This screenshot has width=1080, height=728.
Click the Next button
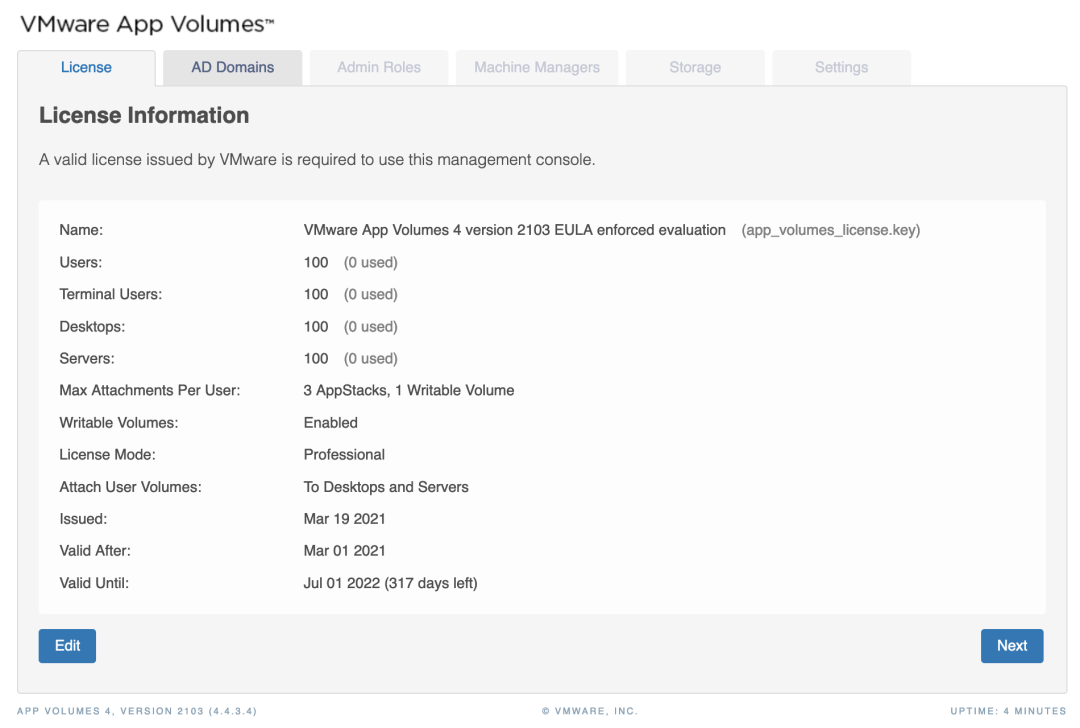tap(1011, 646)
